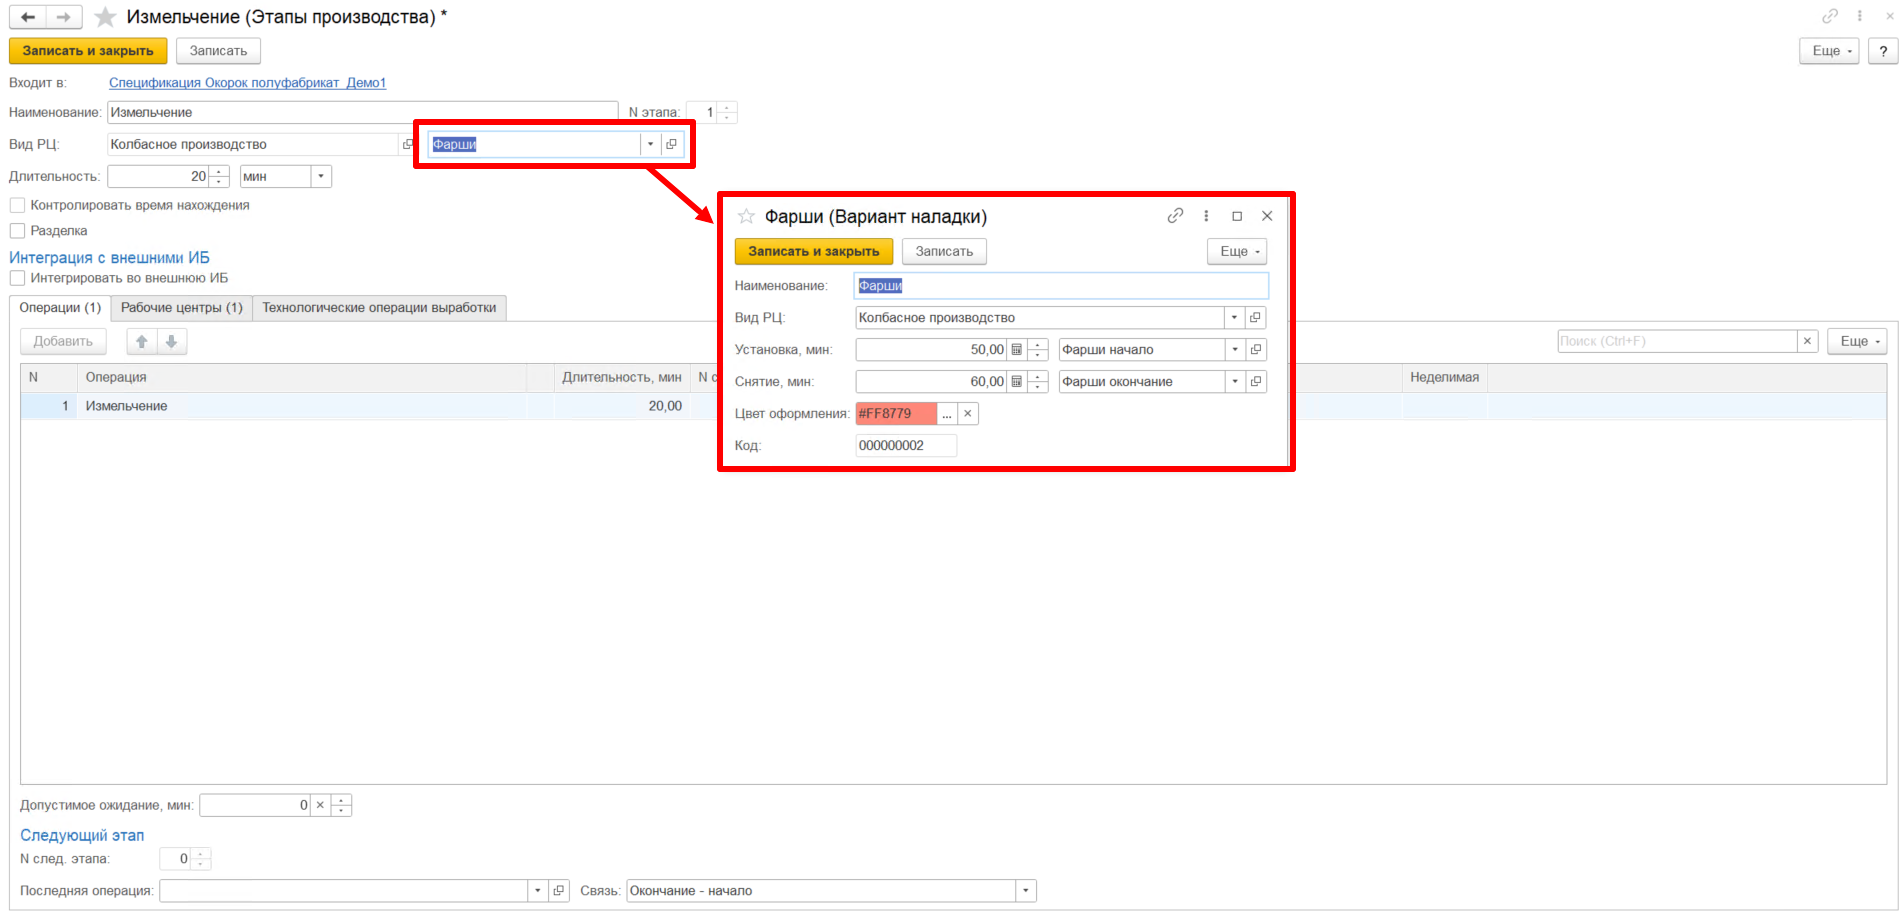Image resolution: width=1902 pixels, height=912 pixels.
Task: Open the Фарши начало item form icon
Action: [1256, 350]
